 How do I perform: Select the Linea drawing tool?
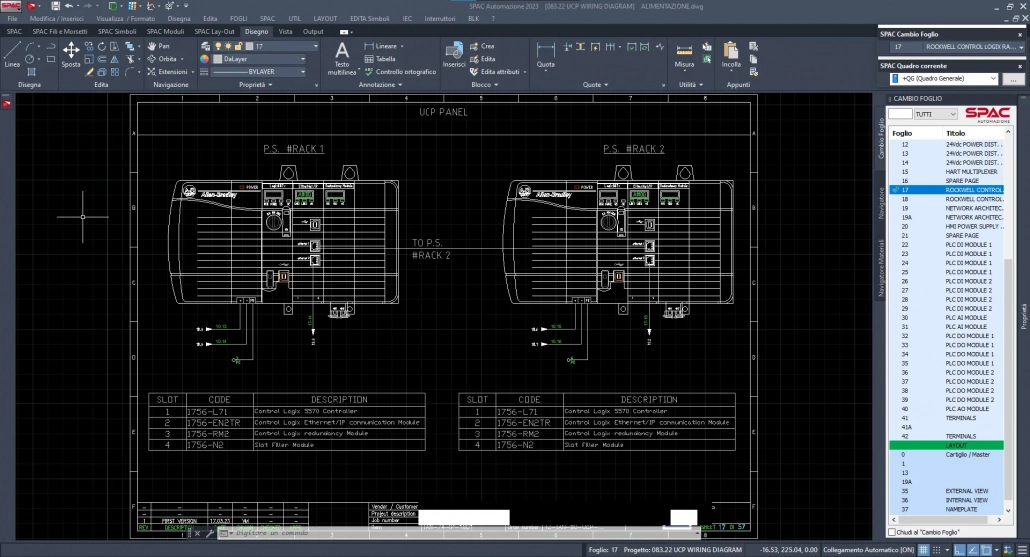pos(12,54)
